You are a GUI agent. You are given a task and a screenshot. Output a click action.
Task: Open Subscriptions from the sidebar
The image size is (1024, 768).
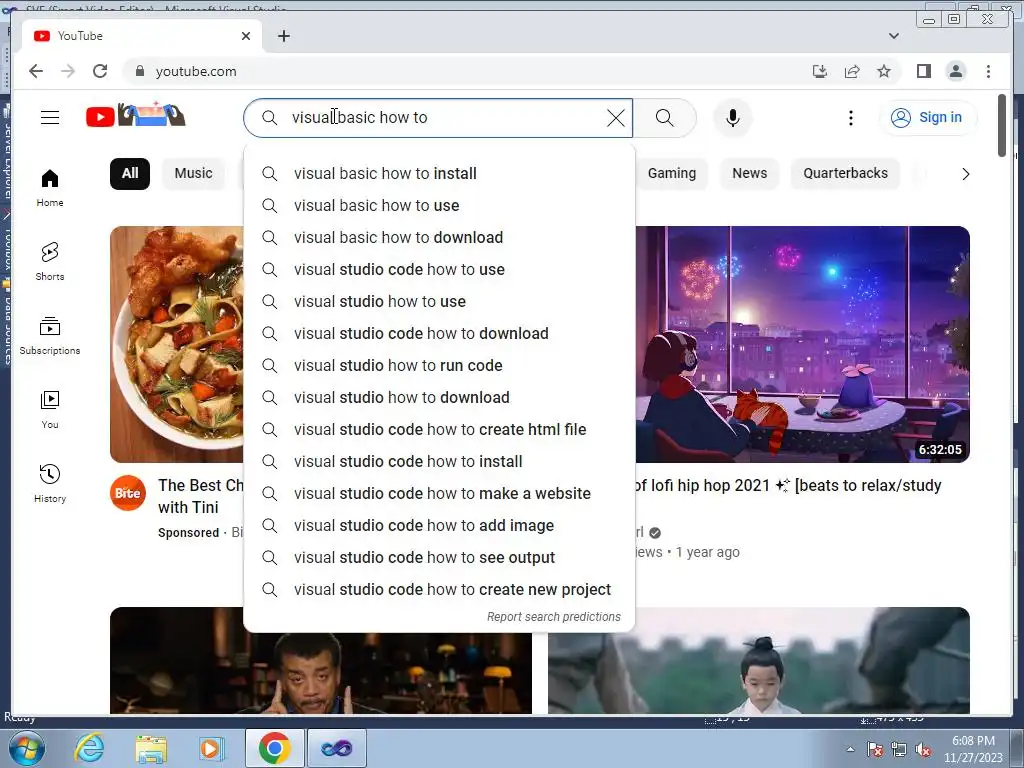(x=50, y=336)
